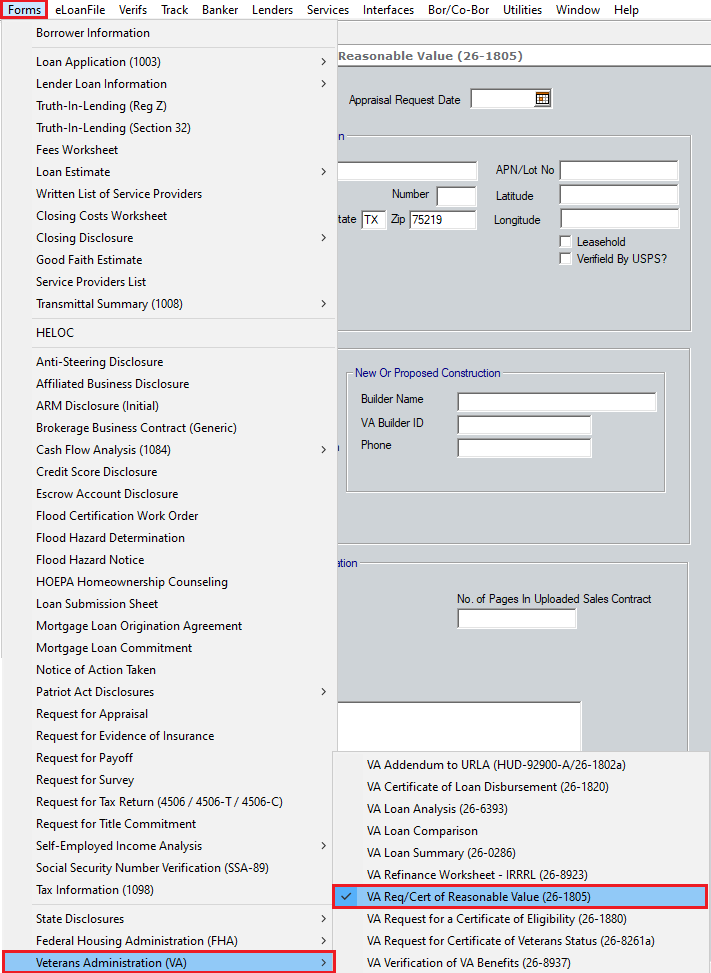
Task: Open the Services menu
Action: (x=328, y=10)
